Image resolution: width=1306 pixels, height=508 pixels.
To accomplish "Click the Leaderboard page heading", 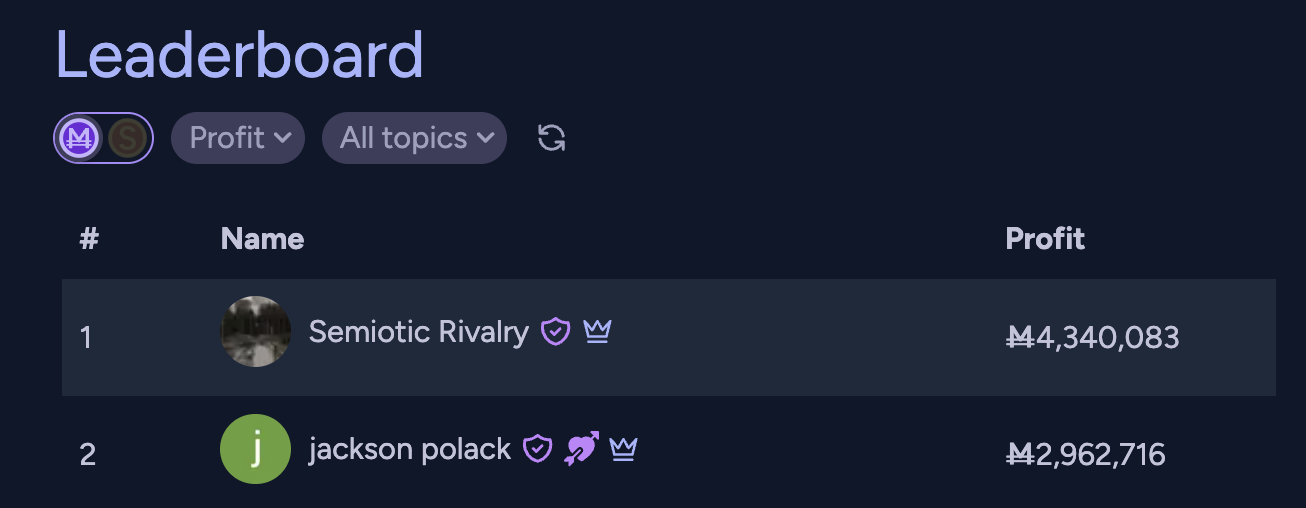I will click(239, 55).
